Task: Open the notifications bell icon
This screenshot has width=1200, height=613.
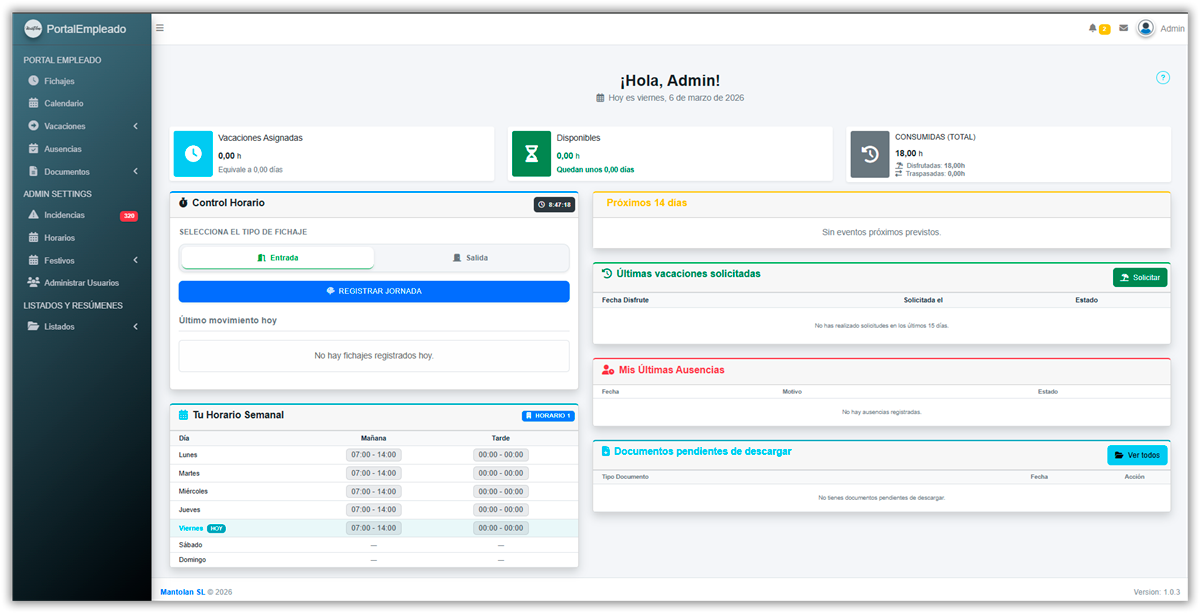Action: click(1093, 28)
